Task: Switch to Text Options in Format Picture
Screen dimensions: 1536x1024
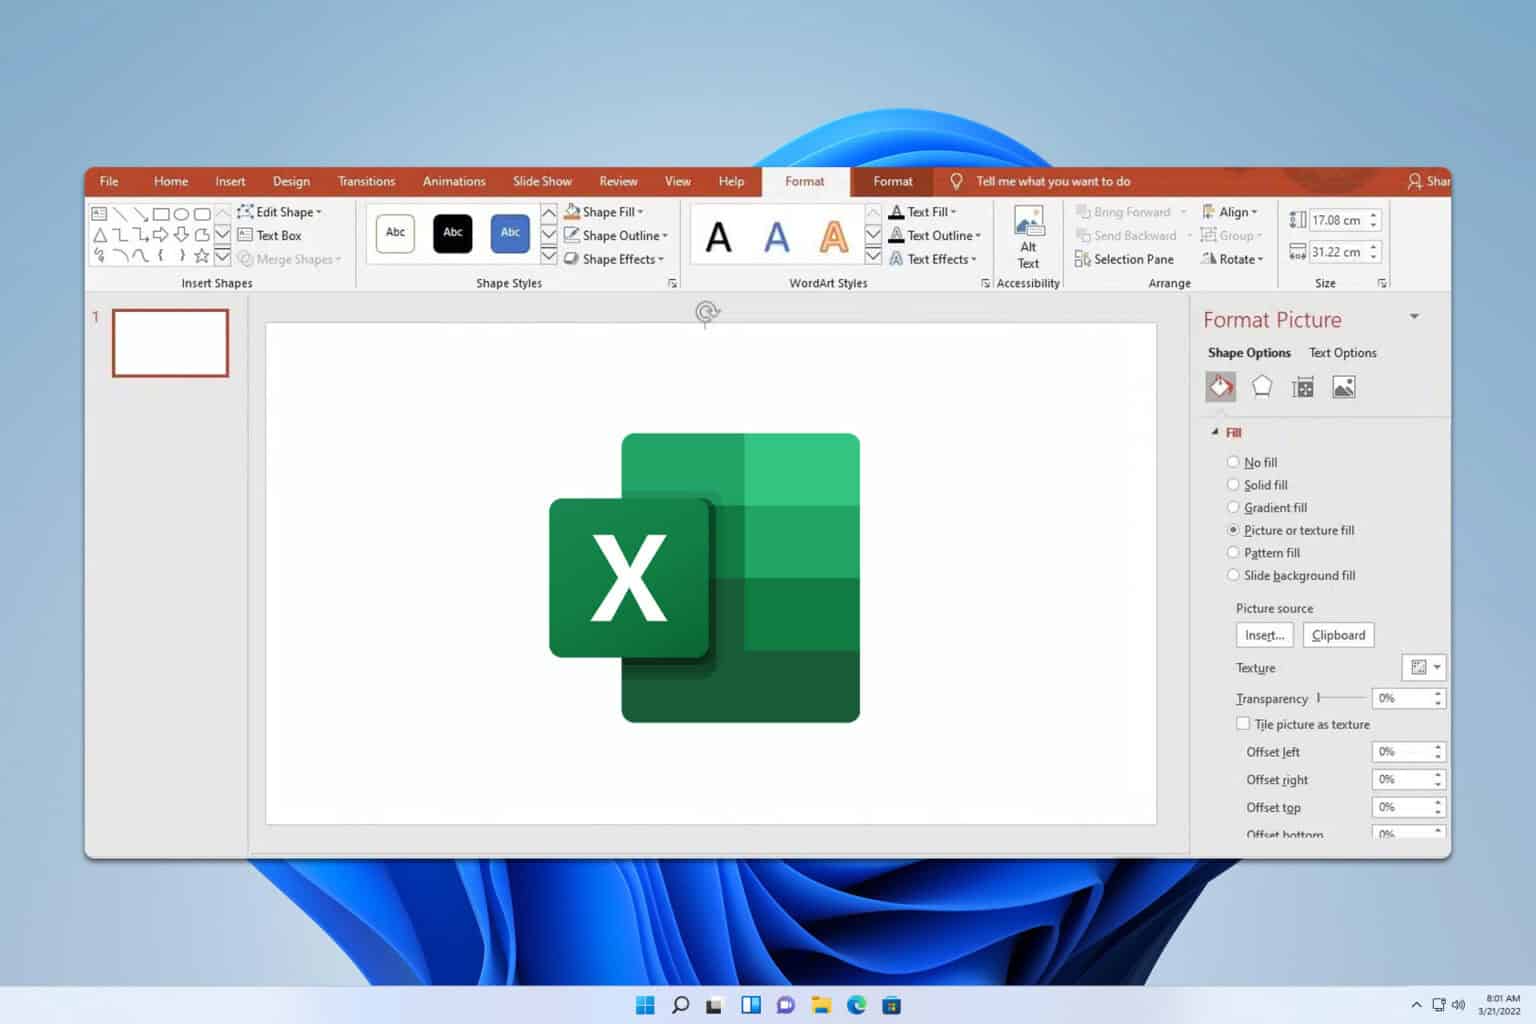Action: pos(1343,353)
